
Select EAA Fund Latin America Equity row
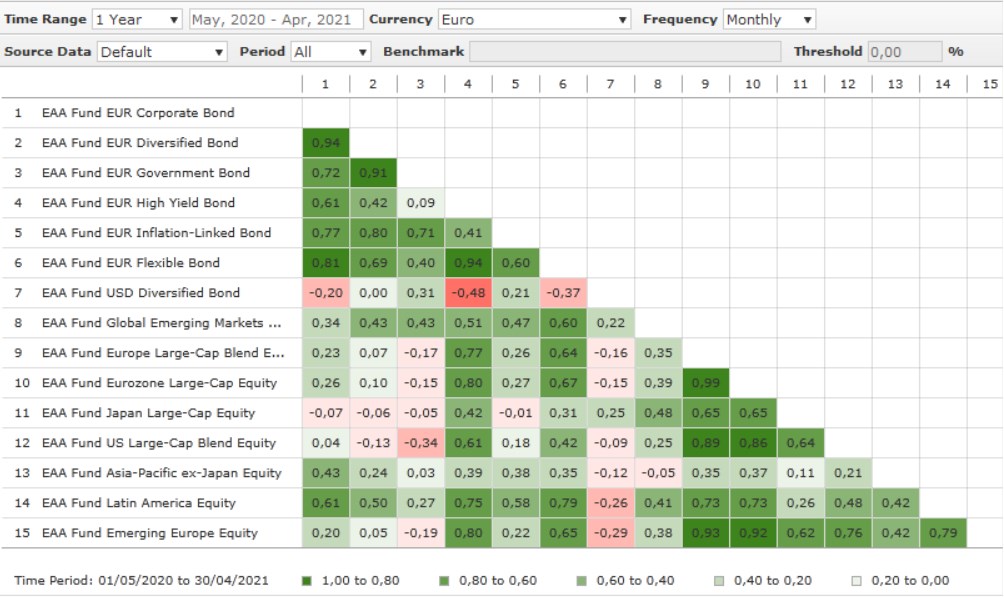138,503
